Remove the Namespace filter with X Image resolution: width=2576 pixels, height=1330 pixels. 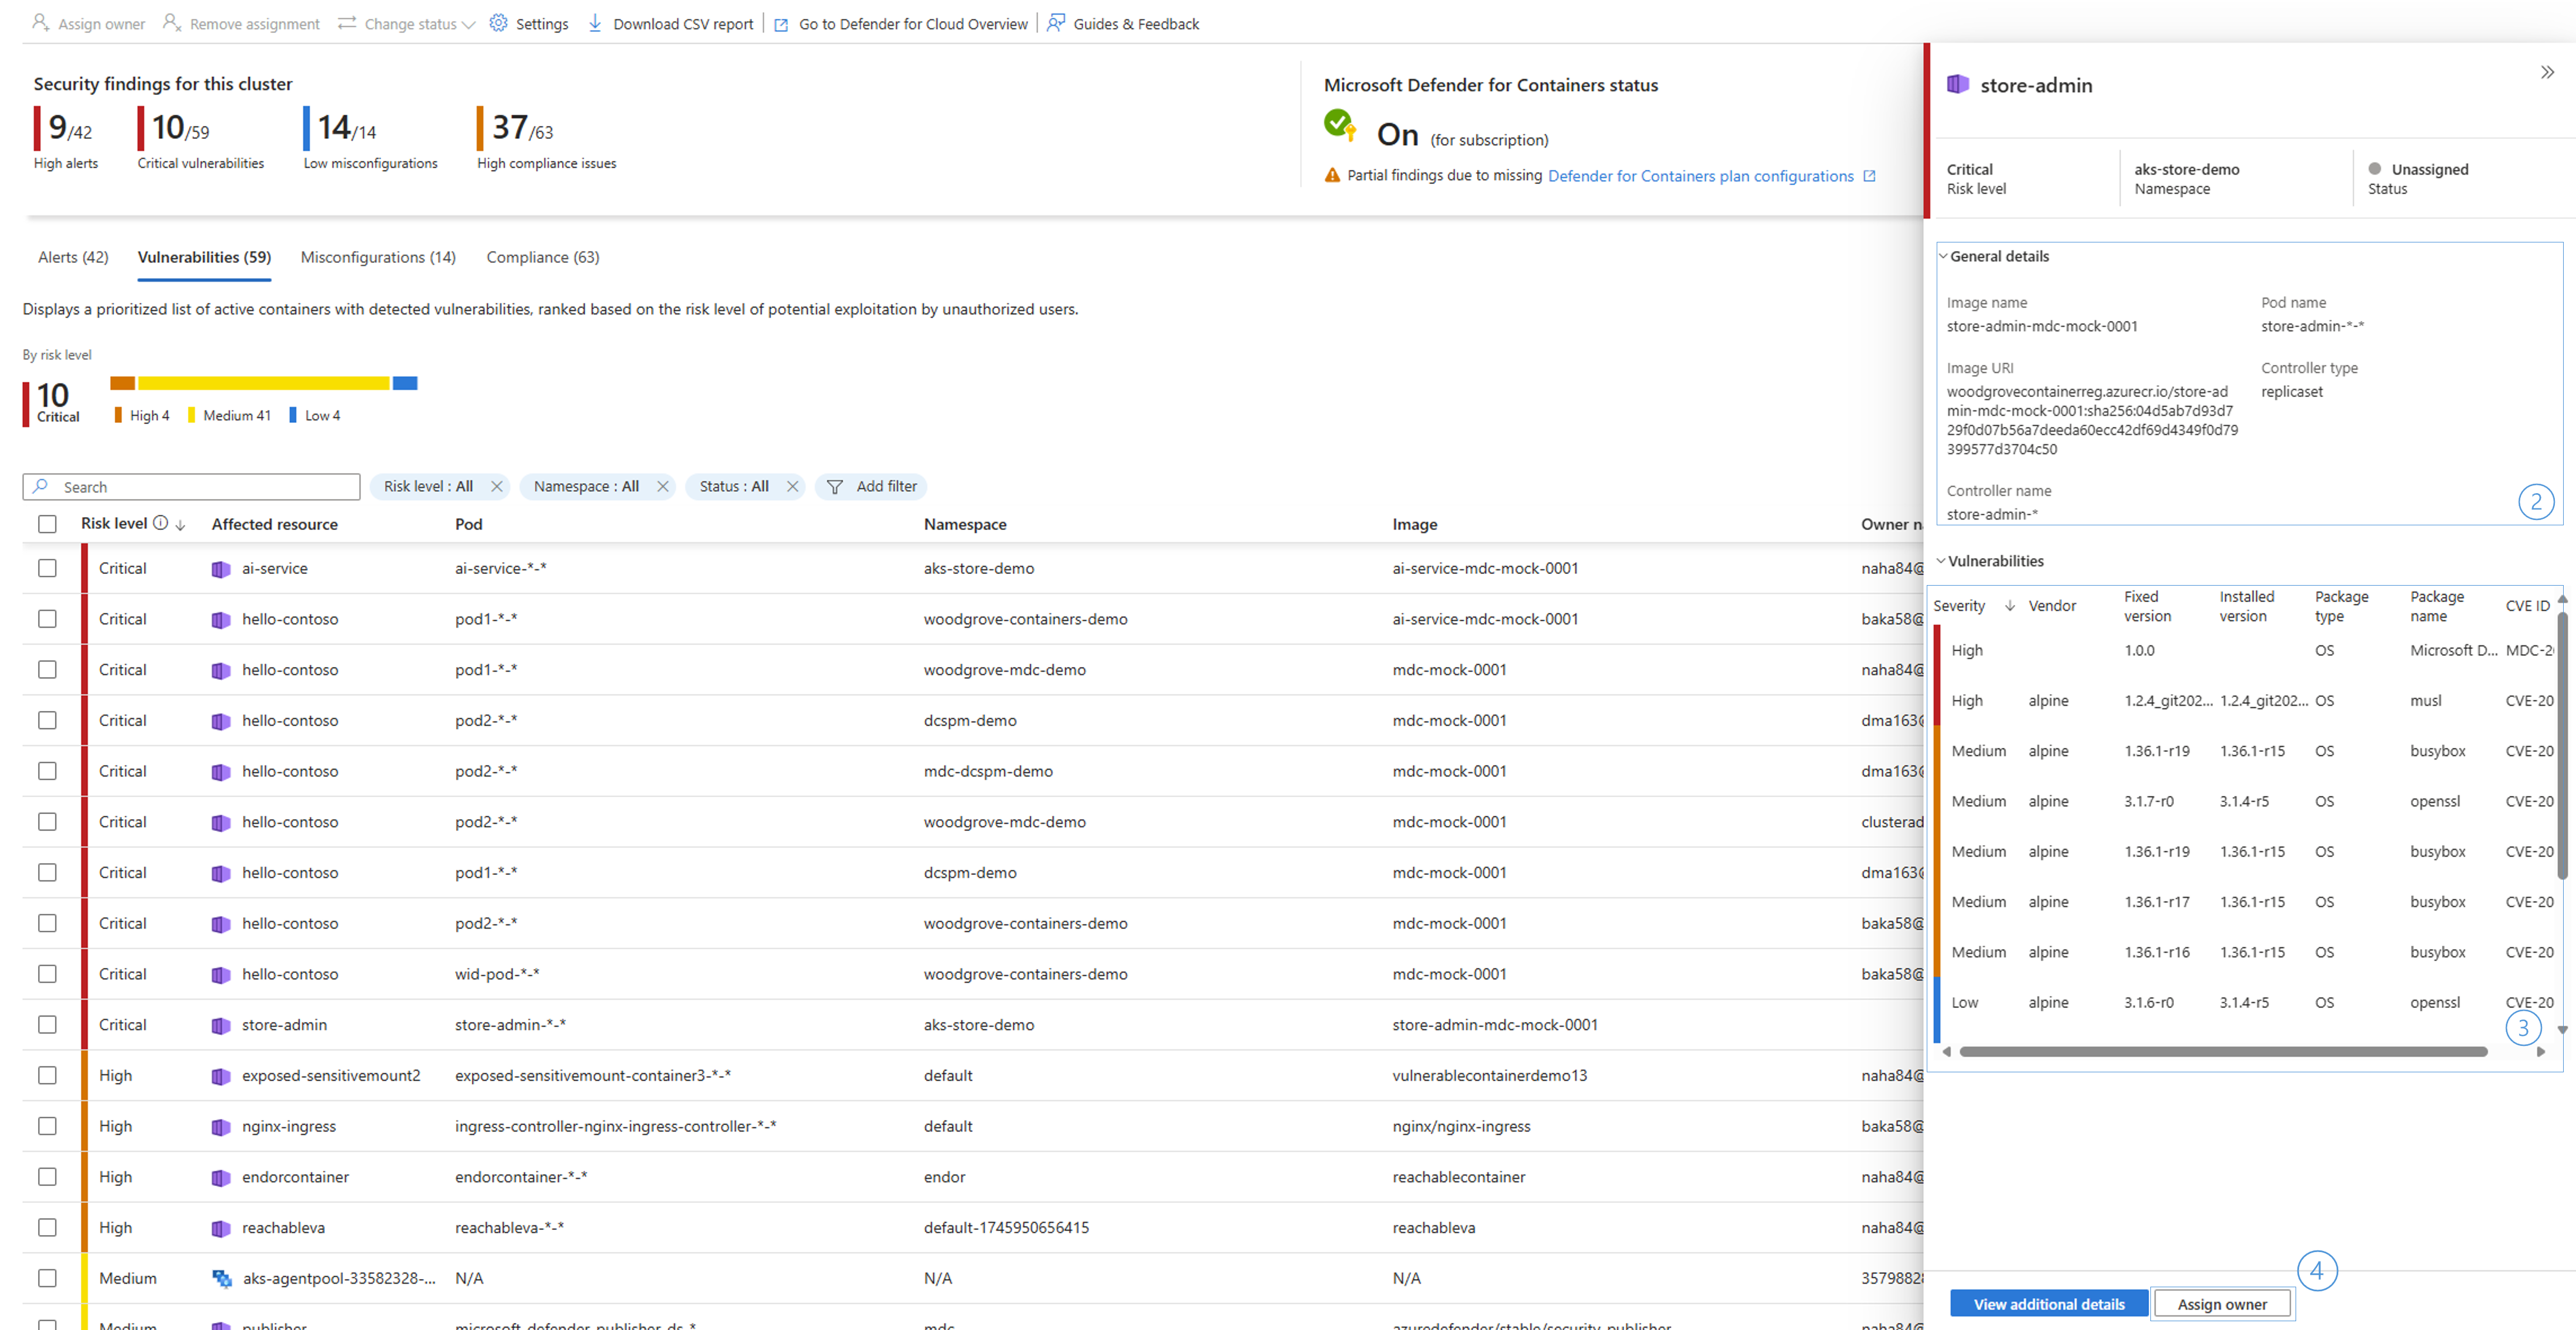(662, 486)
